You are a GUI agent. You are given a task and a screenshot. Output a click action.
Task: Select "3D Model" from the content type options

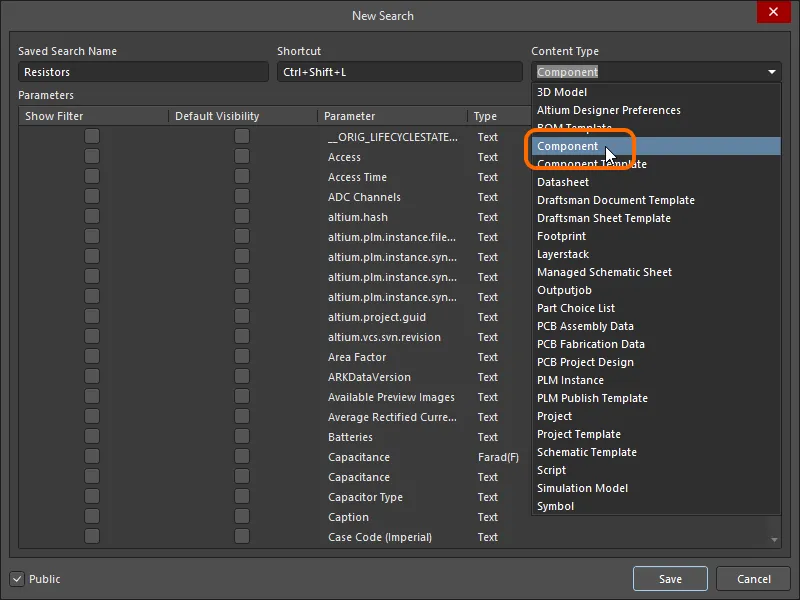pos(559,92)
